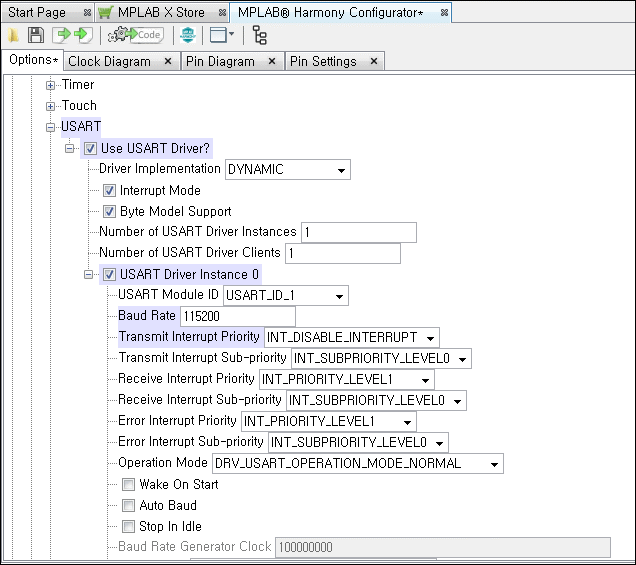Open the Driver Implementation DYNAMIC dropdown
The height and width of the screenshot is (565, 636).
click(288, 170)
